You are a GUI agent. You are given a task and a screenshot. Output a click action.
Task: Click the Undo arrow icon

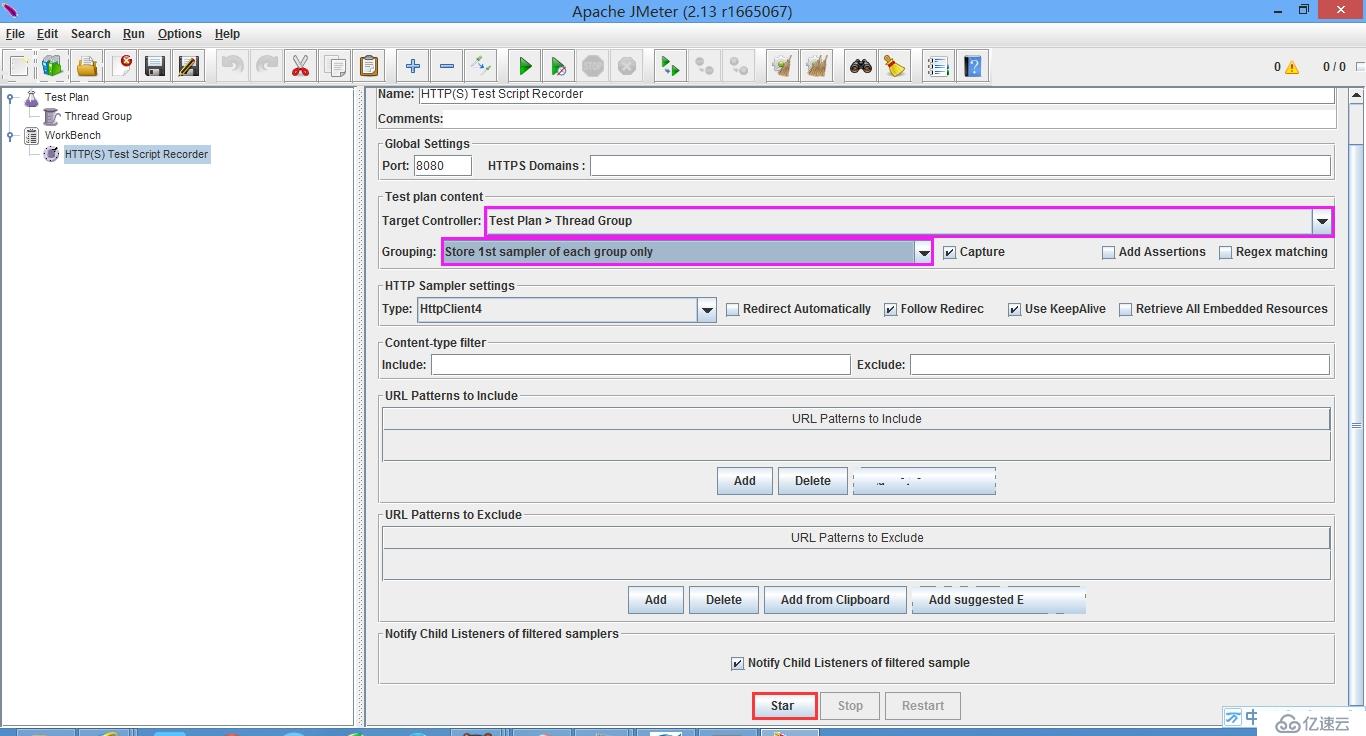point(233,67)
